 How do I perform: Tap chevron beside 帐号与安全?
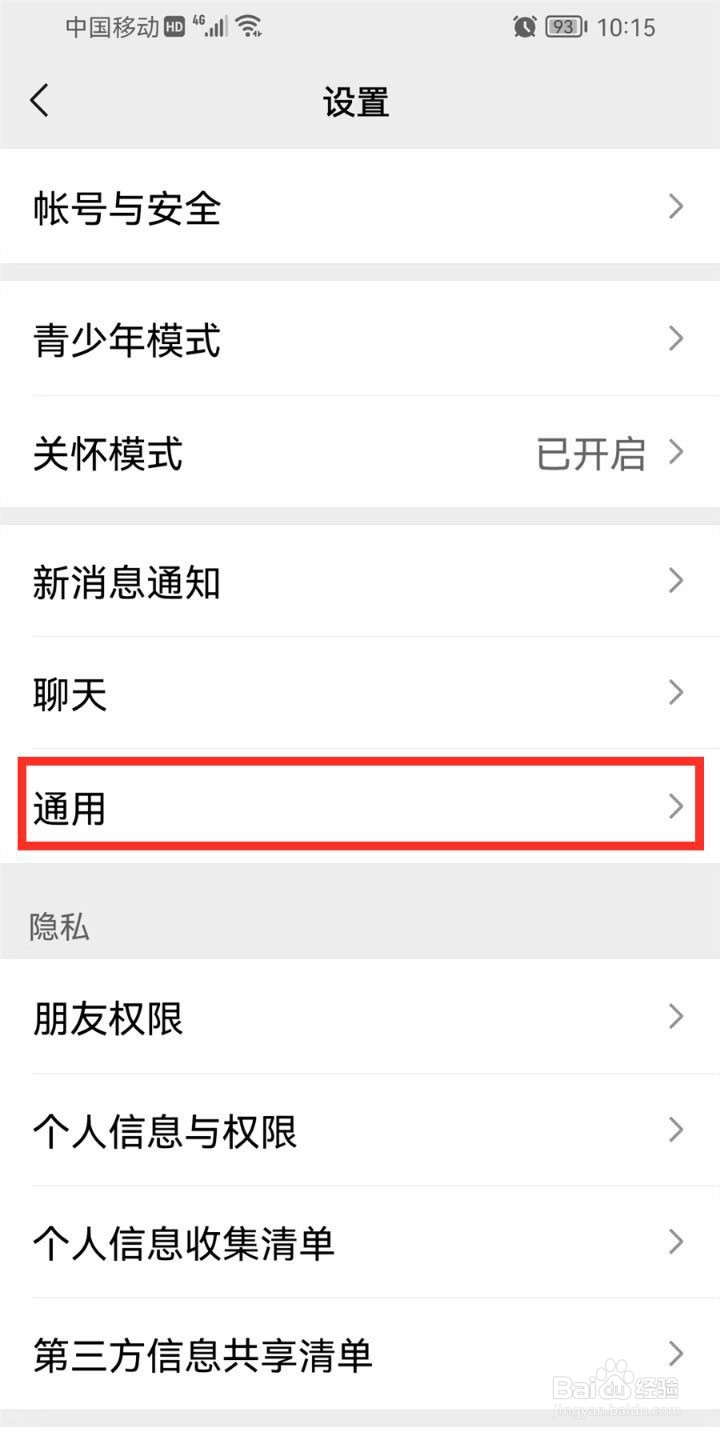(x=677, y=207)
